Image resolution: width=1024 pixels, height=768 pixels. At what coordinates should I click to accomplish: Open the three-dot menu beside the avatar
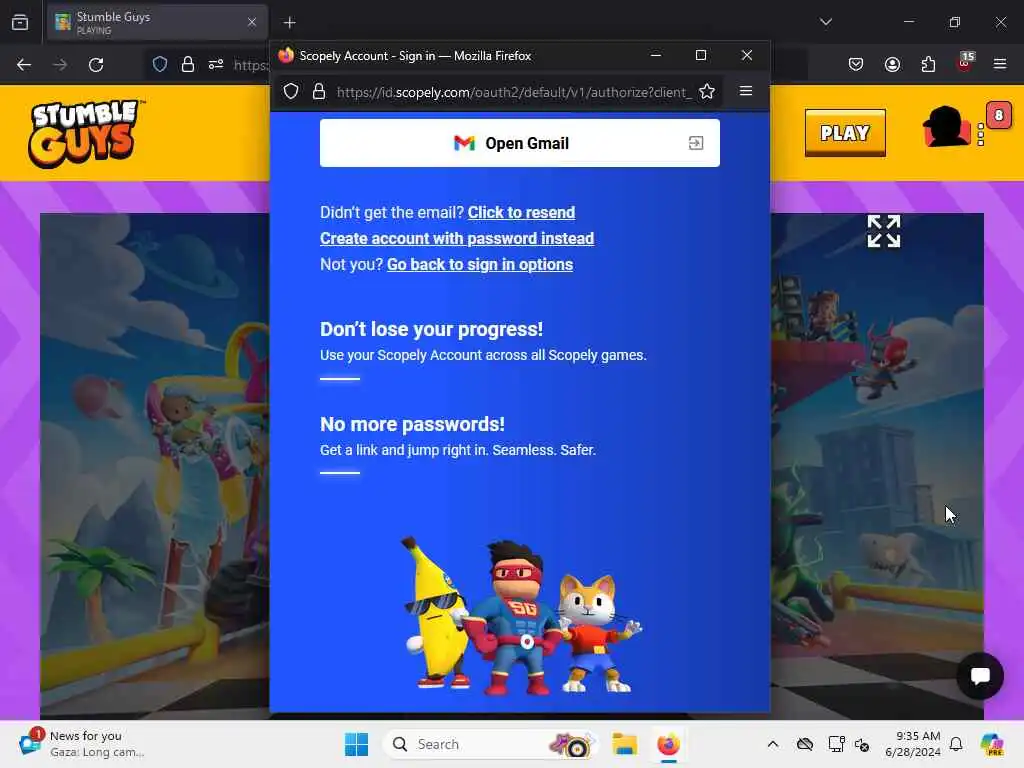coord(980,135)
